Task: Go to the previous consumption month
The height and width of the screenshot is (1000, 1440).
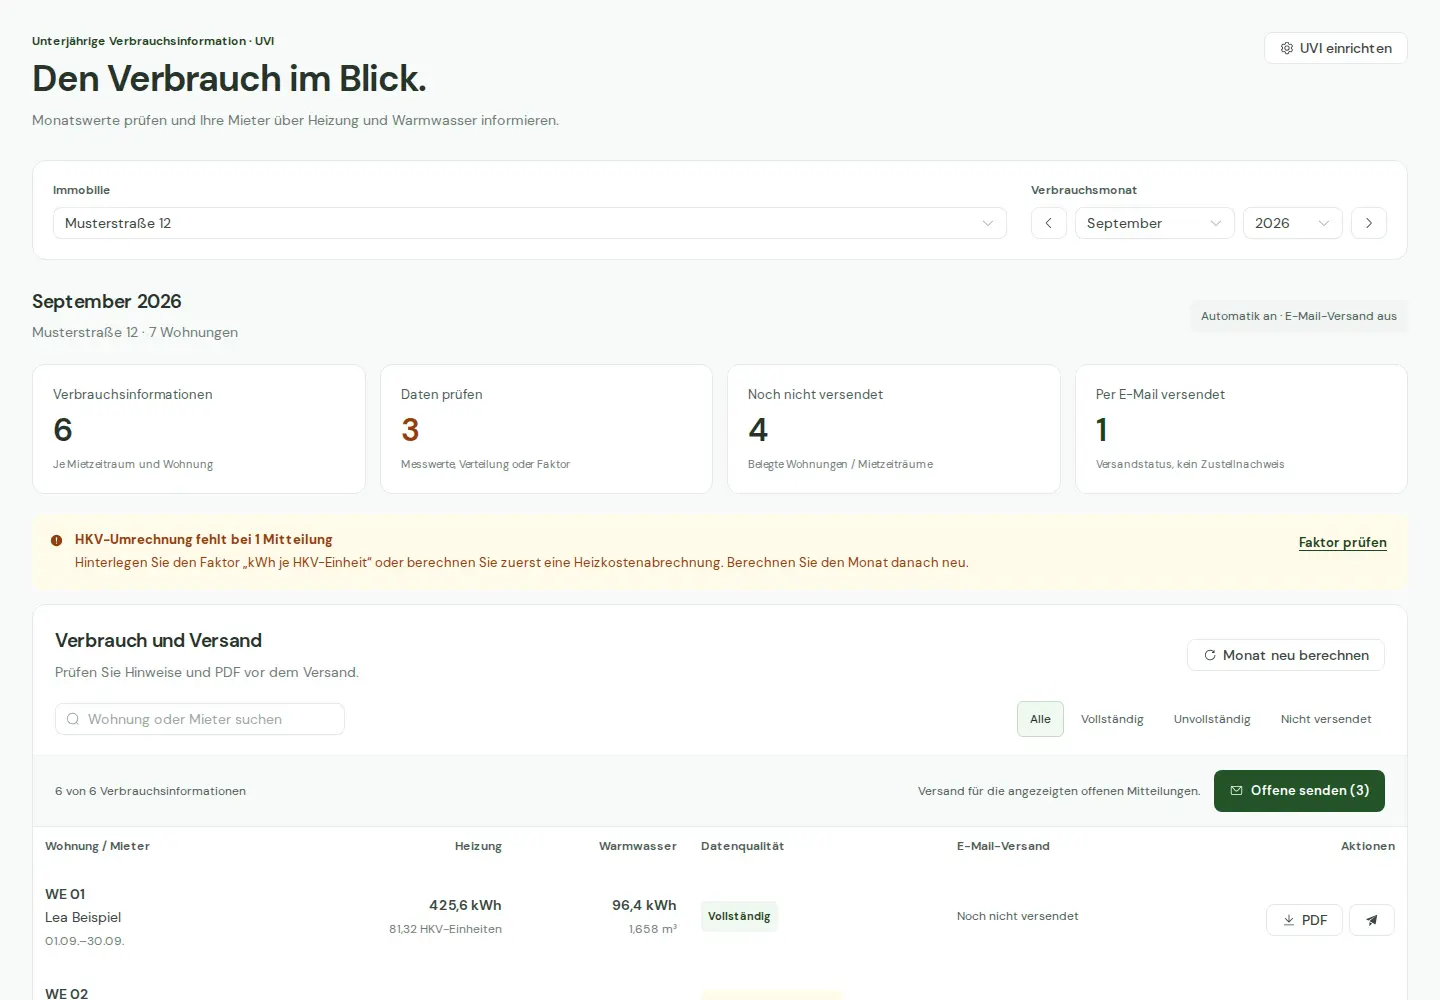Action: click(x=1049, y=223)
